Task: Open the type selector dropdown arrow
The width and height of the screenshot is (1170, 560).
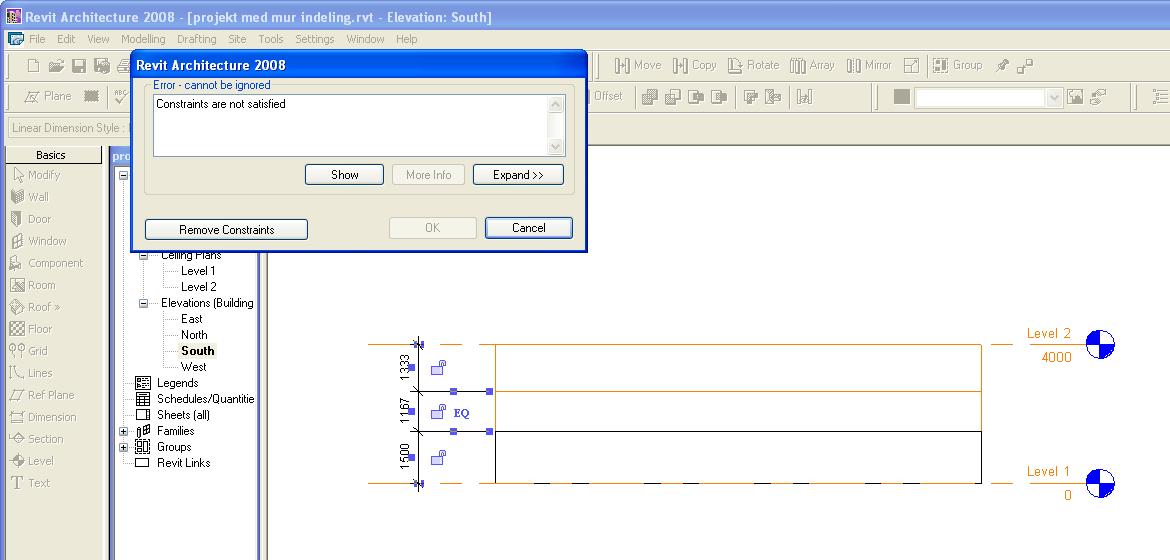Action: pos(1054,97)
